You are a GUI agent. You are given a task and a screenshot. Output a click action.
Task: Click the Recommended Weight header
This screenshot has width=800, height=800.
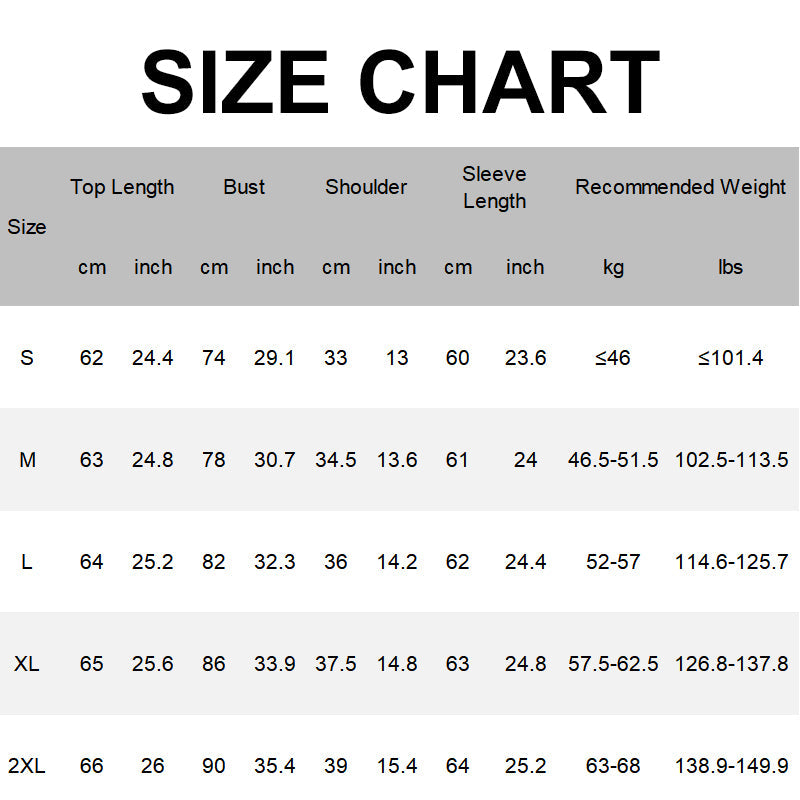680,187
